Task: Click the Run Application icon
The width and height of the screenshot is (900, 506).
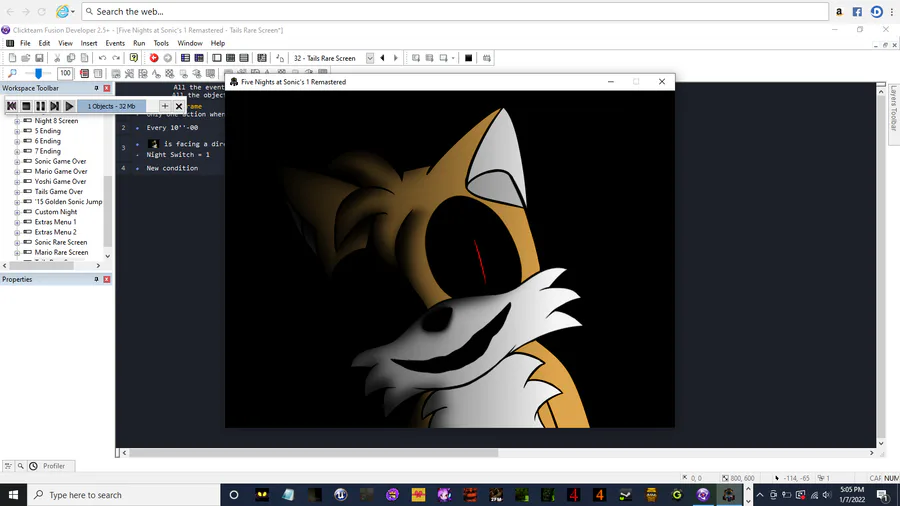Action: 429,58
